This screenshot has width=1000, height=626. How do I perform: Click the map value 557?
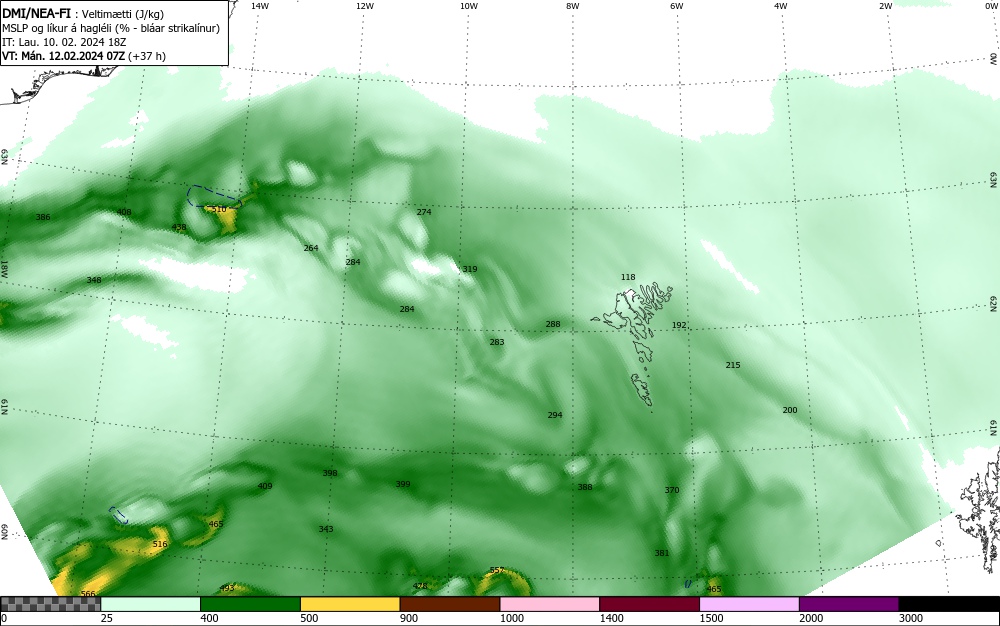click(x=497, y=570)
